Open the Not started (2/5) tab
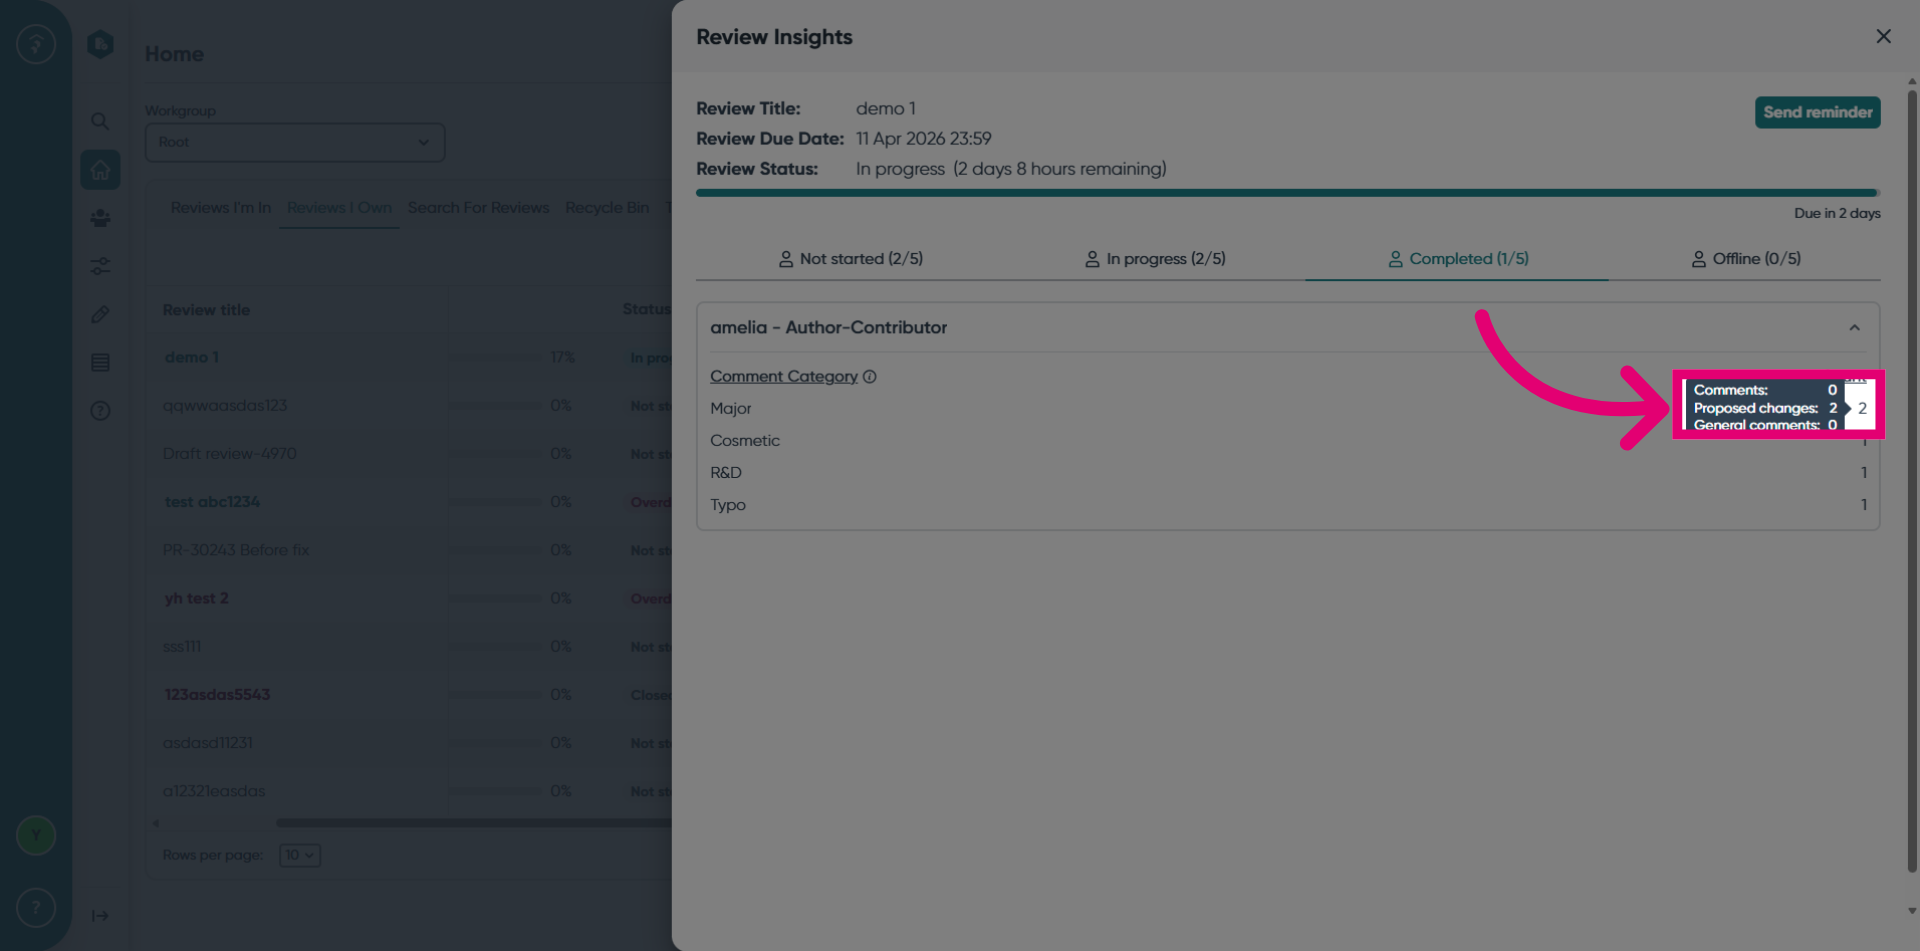The image size is (1920, 951). [850, 259]
